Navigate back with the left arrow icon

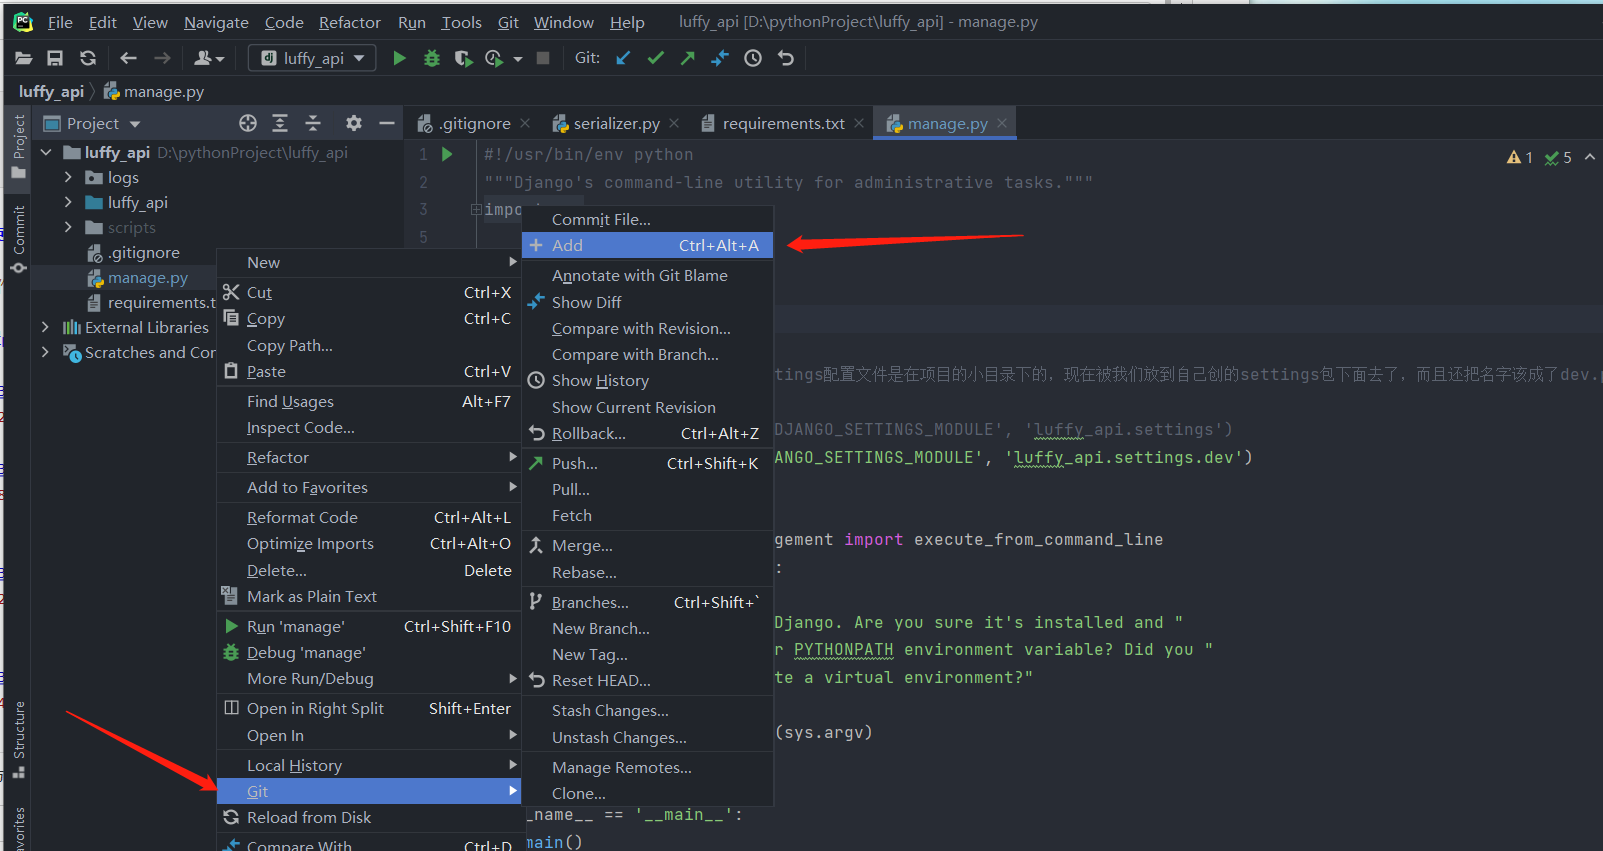pos(128,59)
